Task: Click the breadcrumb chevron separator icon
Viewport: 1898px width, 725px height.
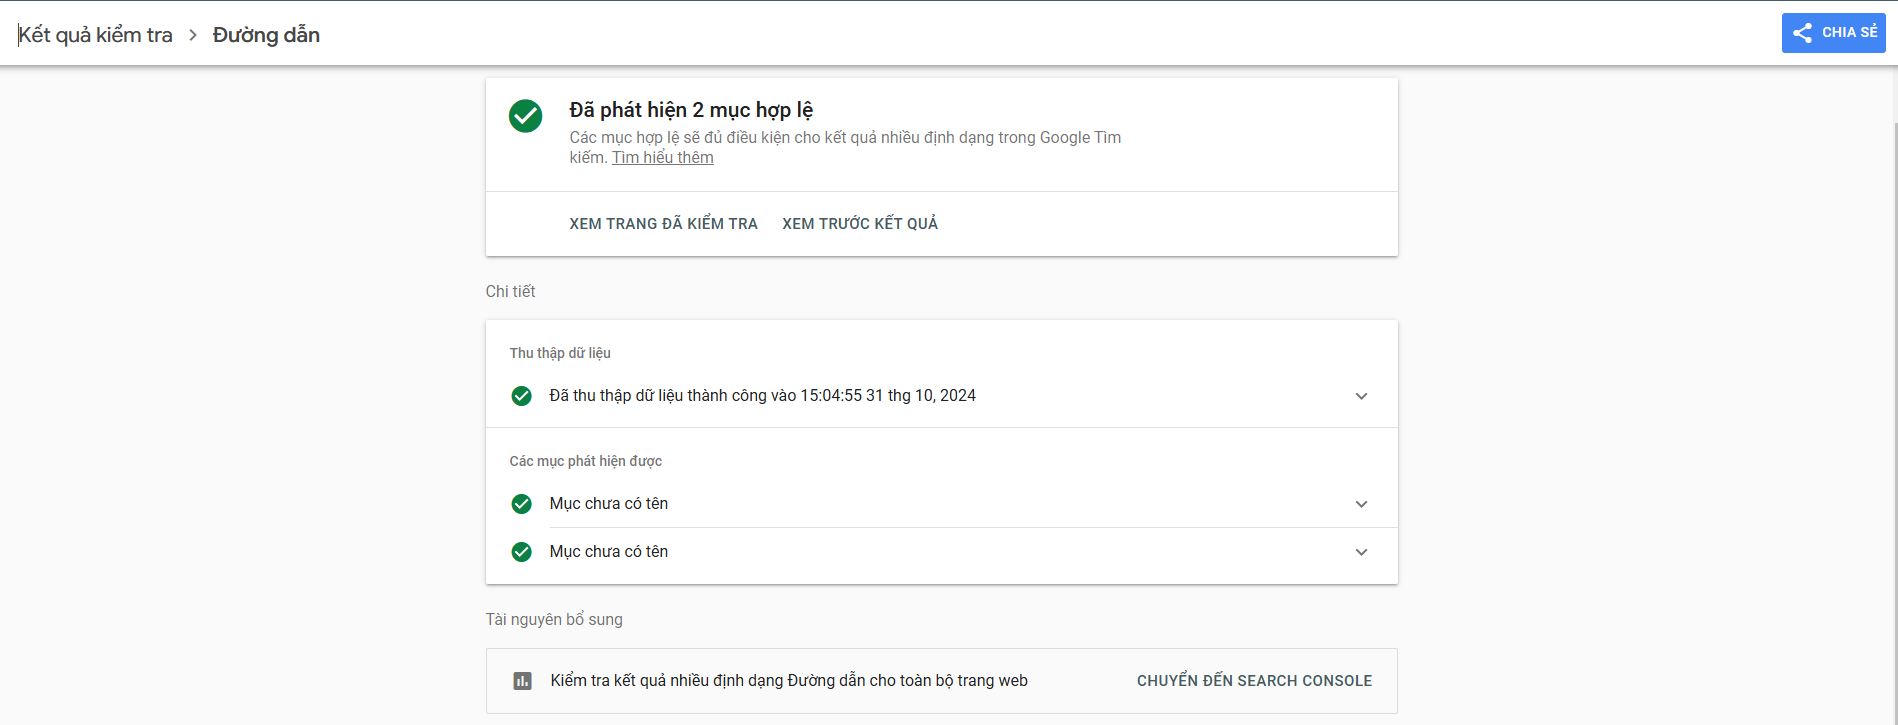Action: 193,35
